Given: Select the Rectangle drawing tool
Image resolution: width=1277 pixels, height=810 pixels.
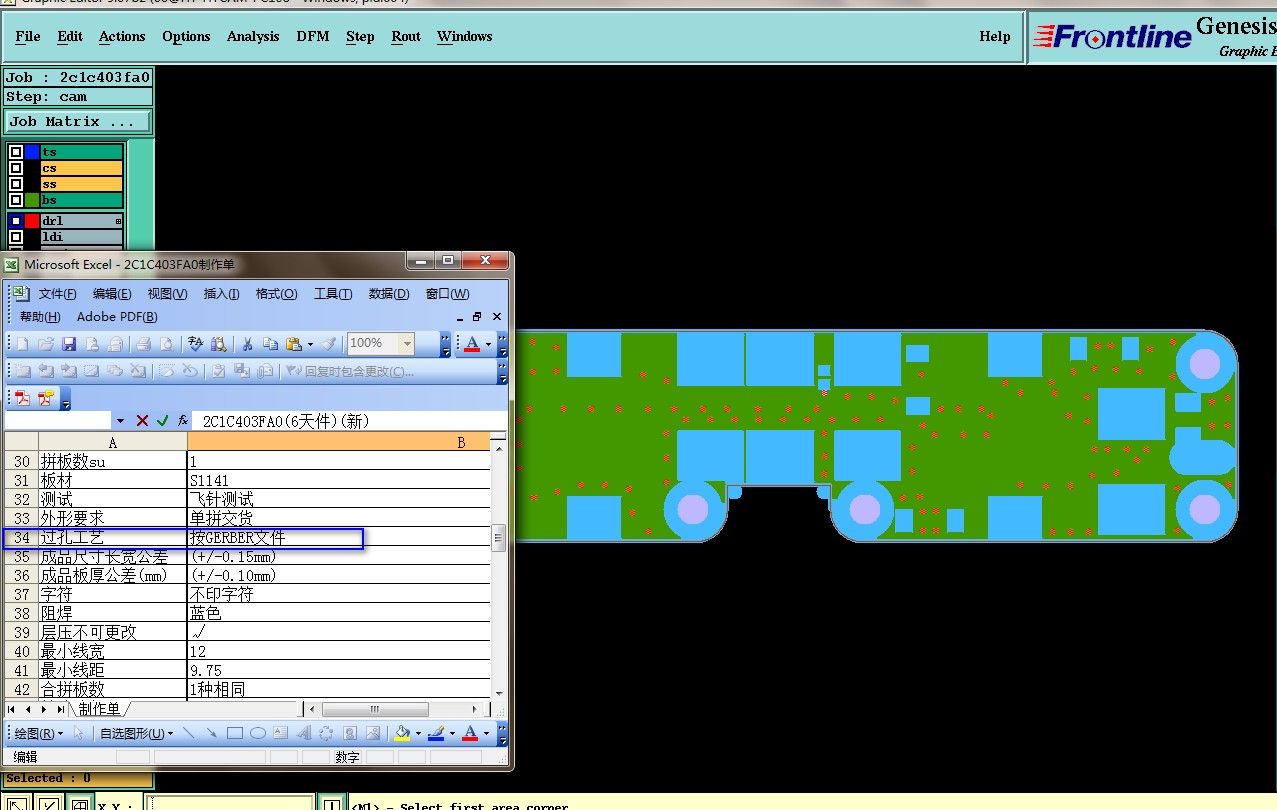Looking at the screenshot, I should (235, 733).
